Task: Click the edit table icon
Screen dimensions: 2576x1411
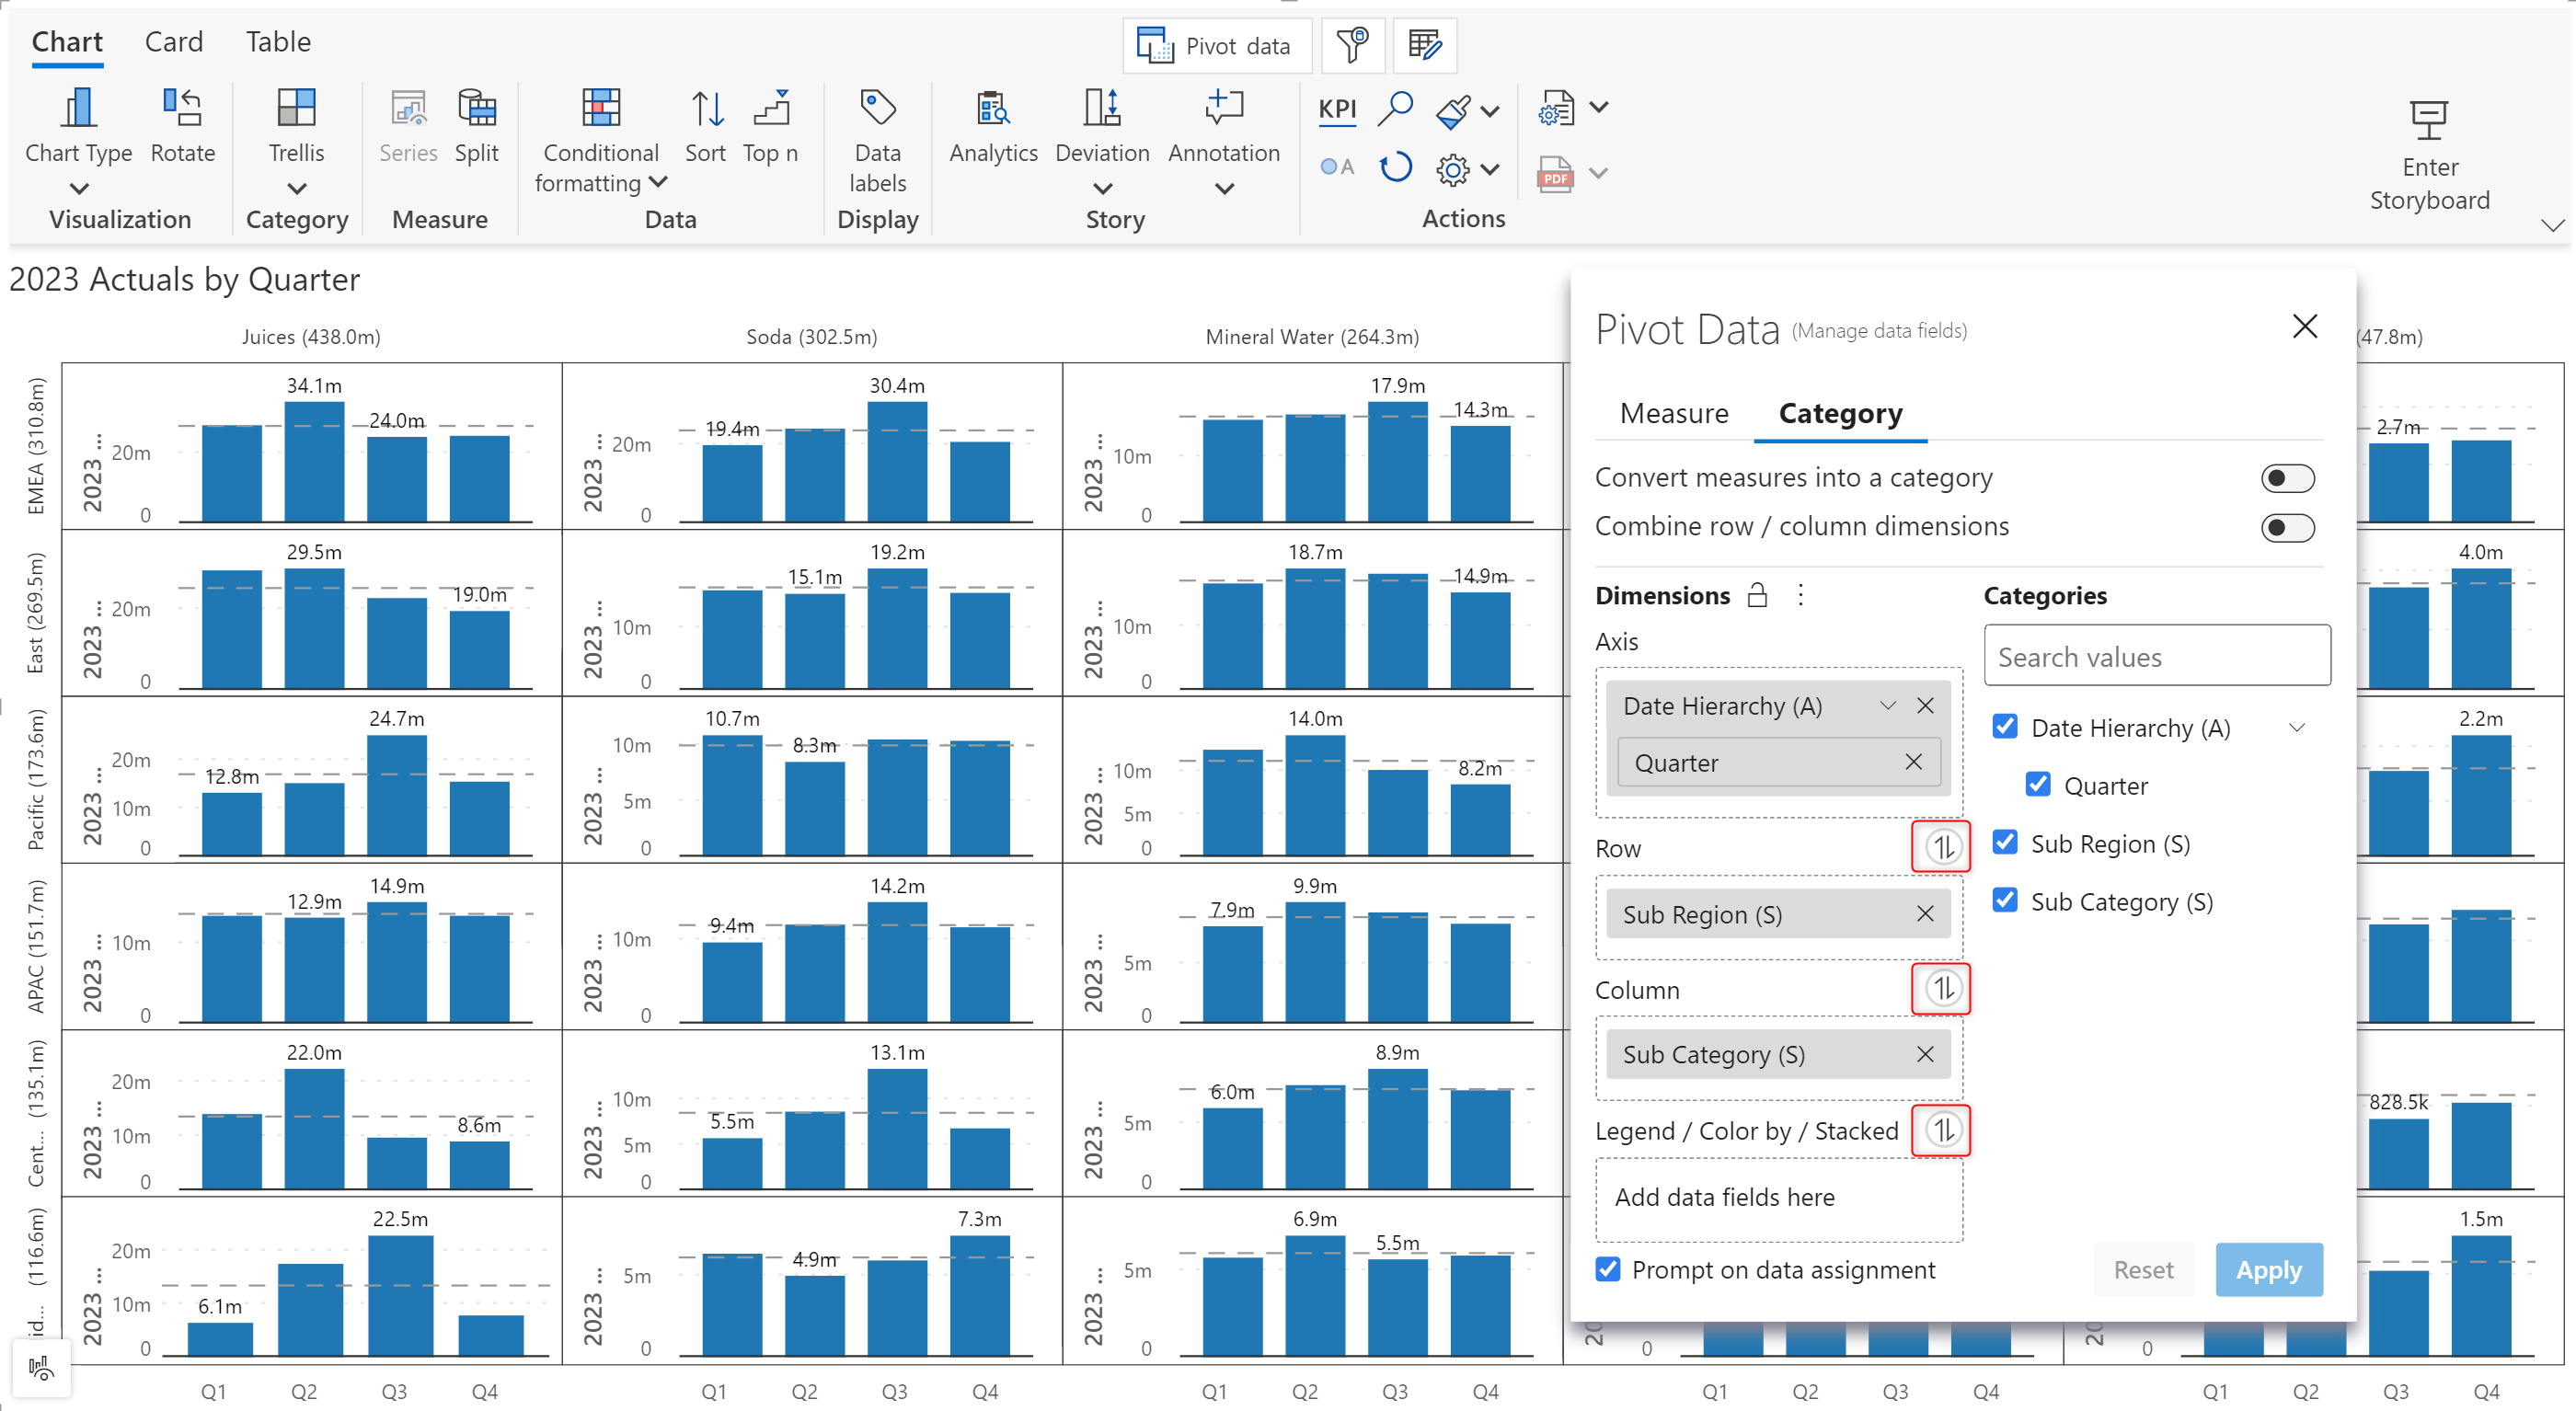Action: [1425, 45]
